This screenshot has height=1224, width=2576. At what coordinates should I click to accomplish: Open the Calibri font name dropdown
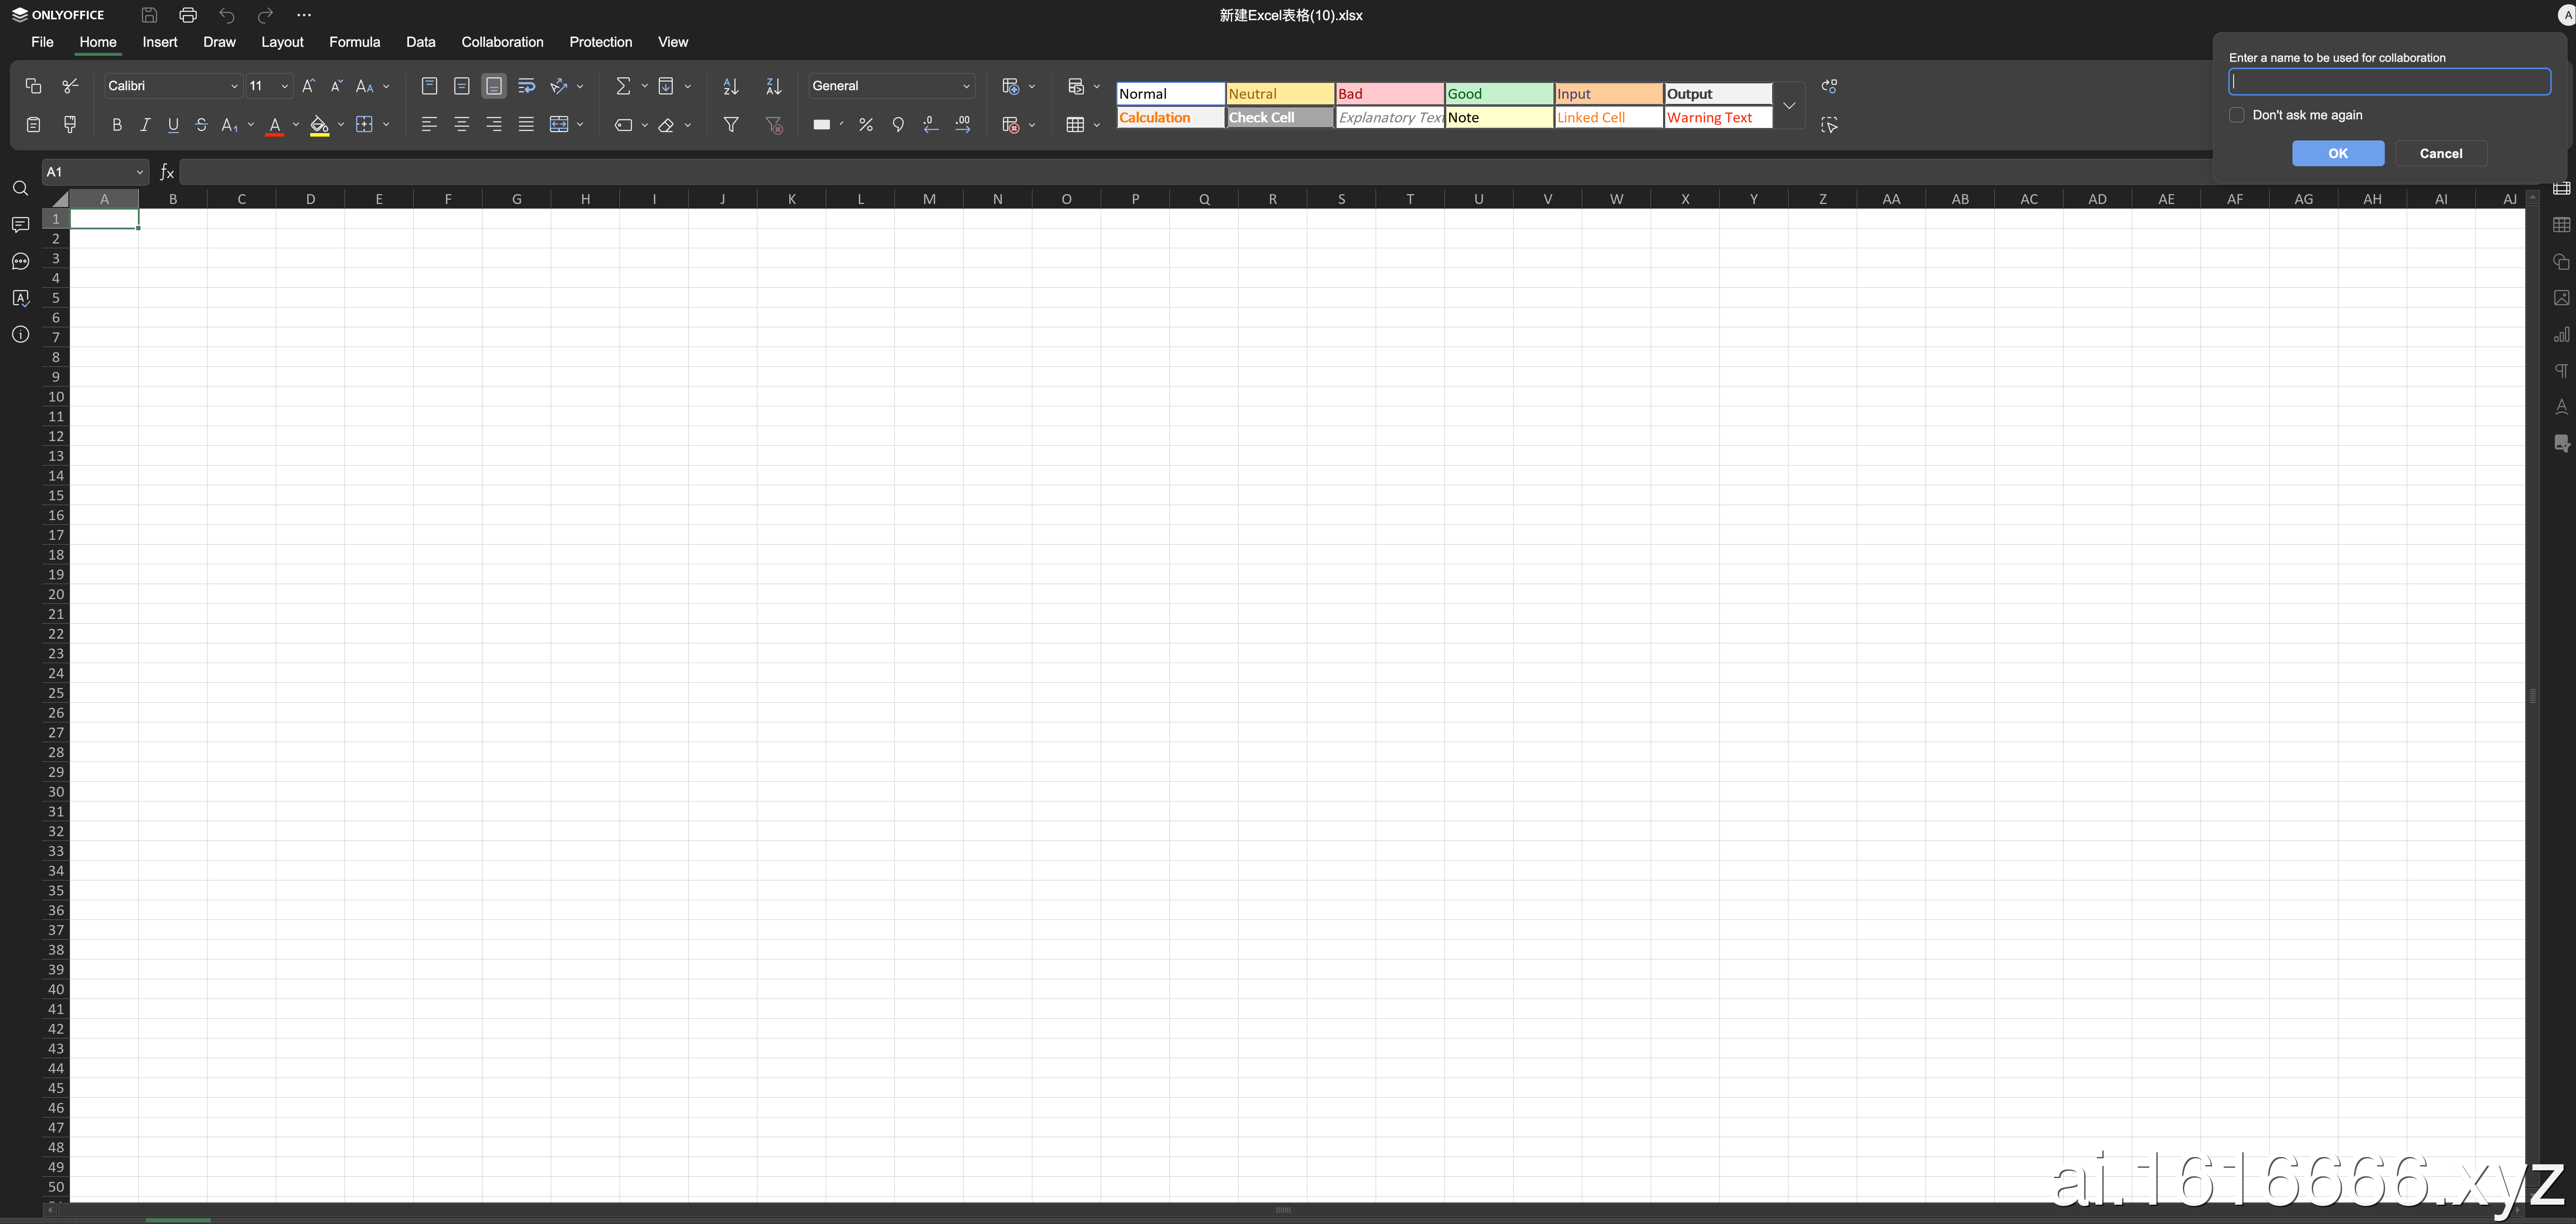pyautogui.click(x=235, y=86)
